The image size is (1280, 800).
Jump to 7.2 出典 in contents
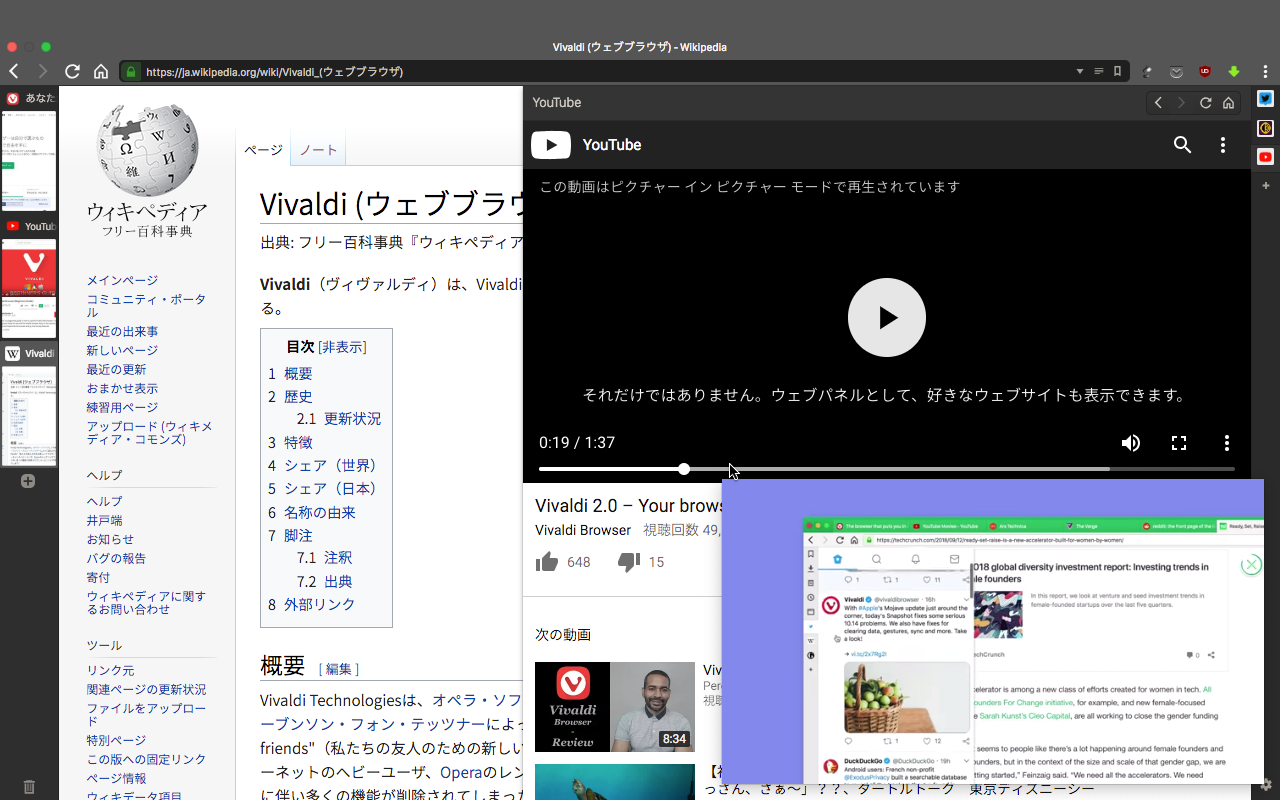(325, 581)
